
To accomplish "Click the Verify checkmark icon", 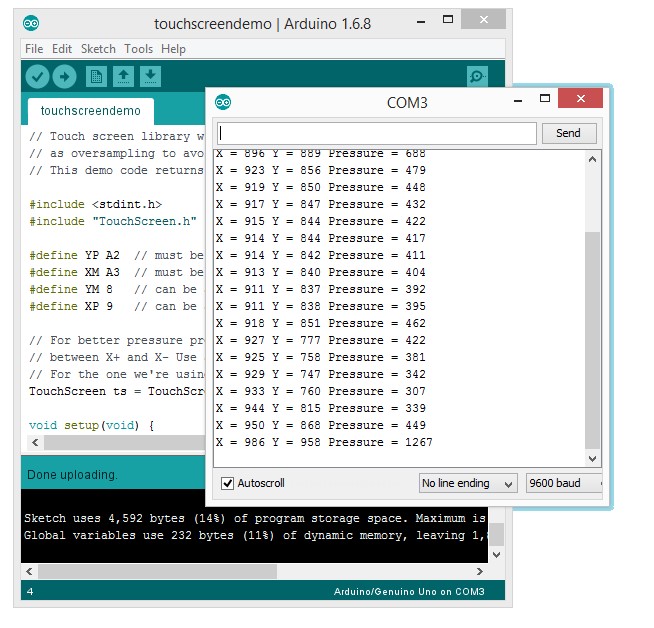I will point(38,77).
